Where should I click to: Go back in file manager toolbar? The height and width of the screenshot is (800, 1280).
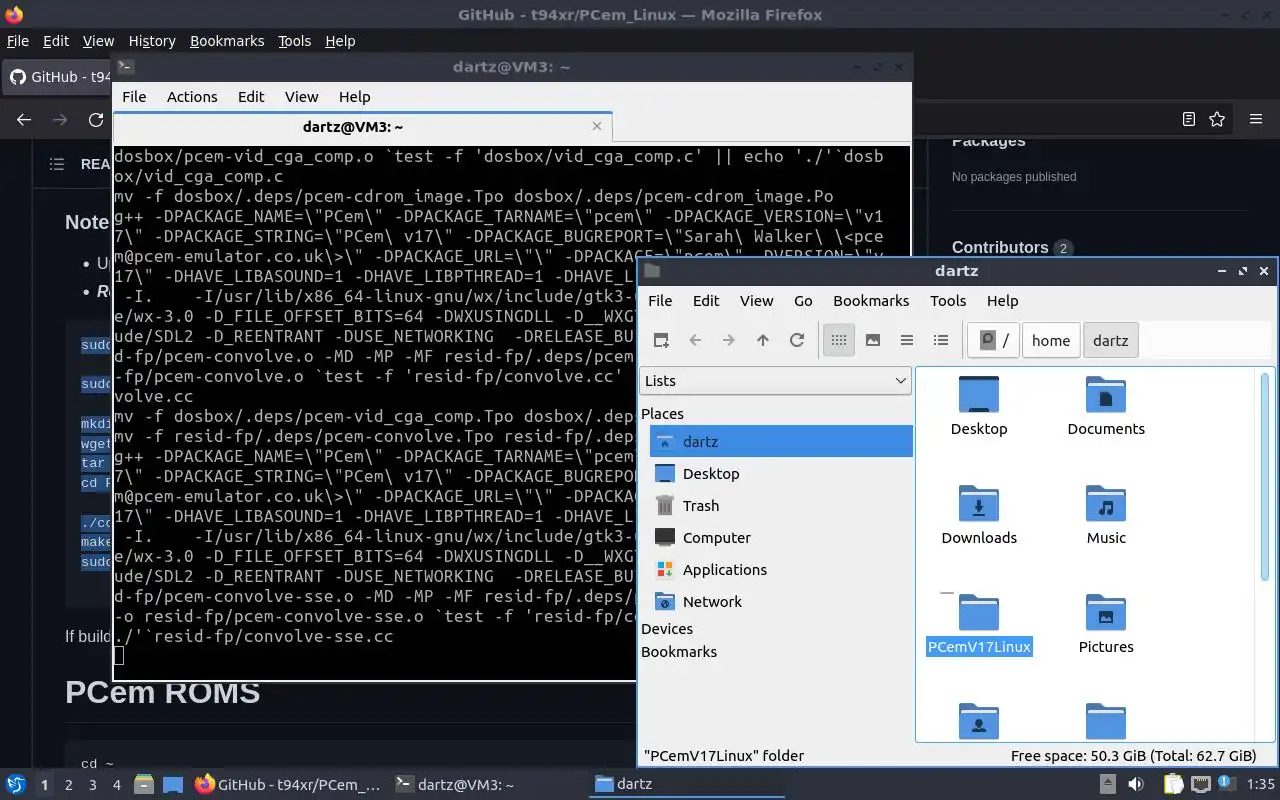695,340
